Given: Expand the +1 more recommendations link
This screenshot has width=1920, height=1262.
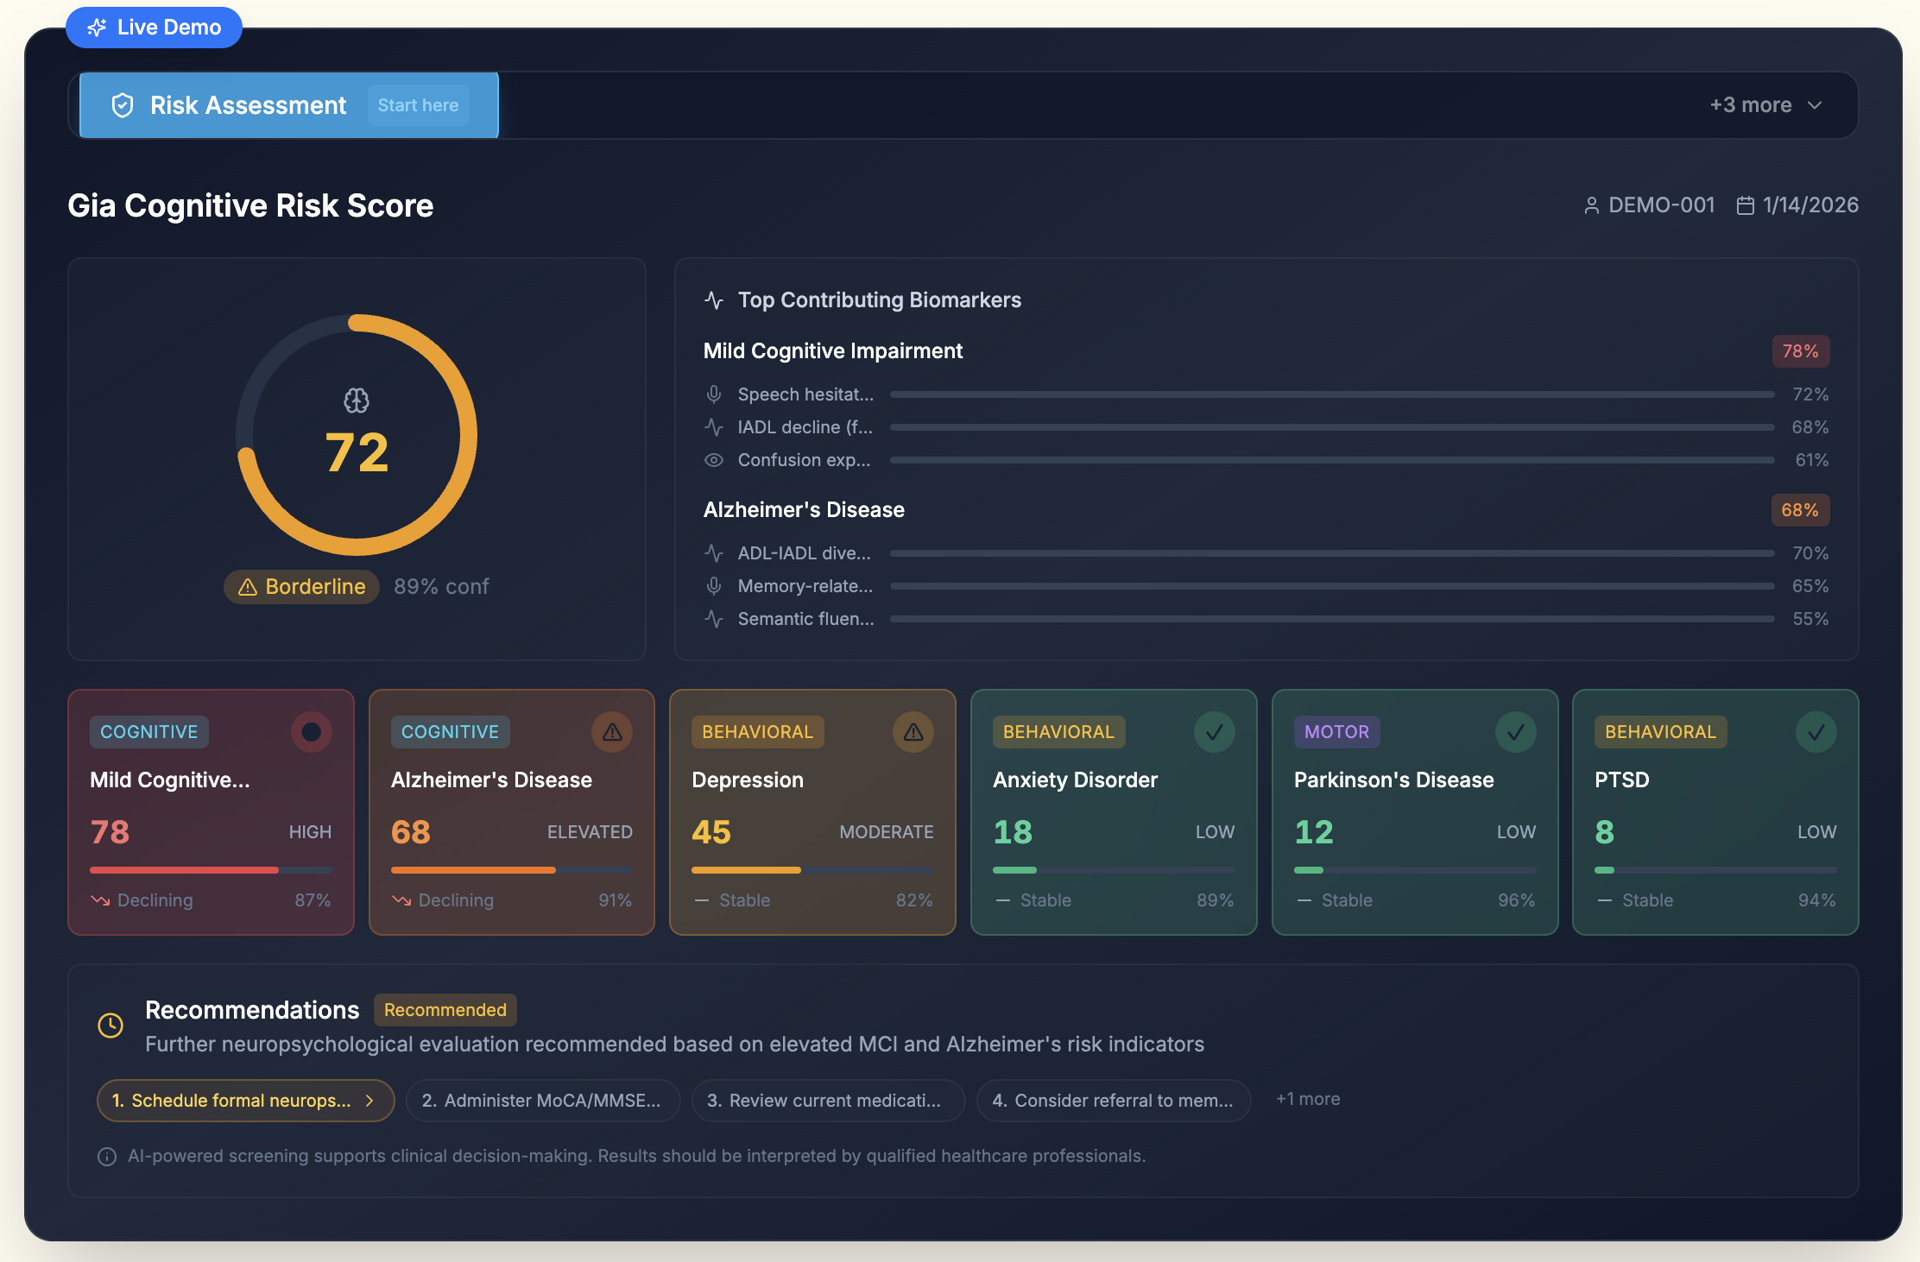Looking at the screenshot, I should [1307, 1099].
